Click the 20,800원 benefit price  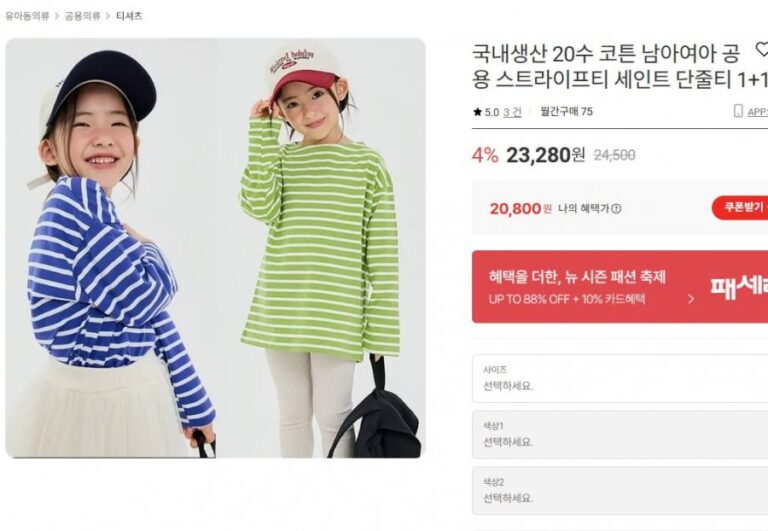(521, 209)
